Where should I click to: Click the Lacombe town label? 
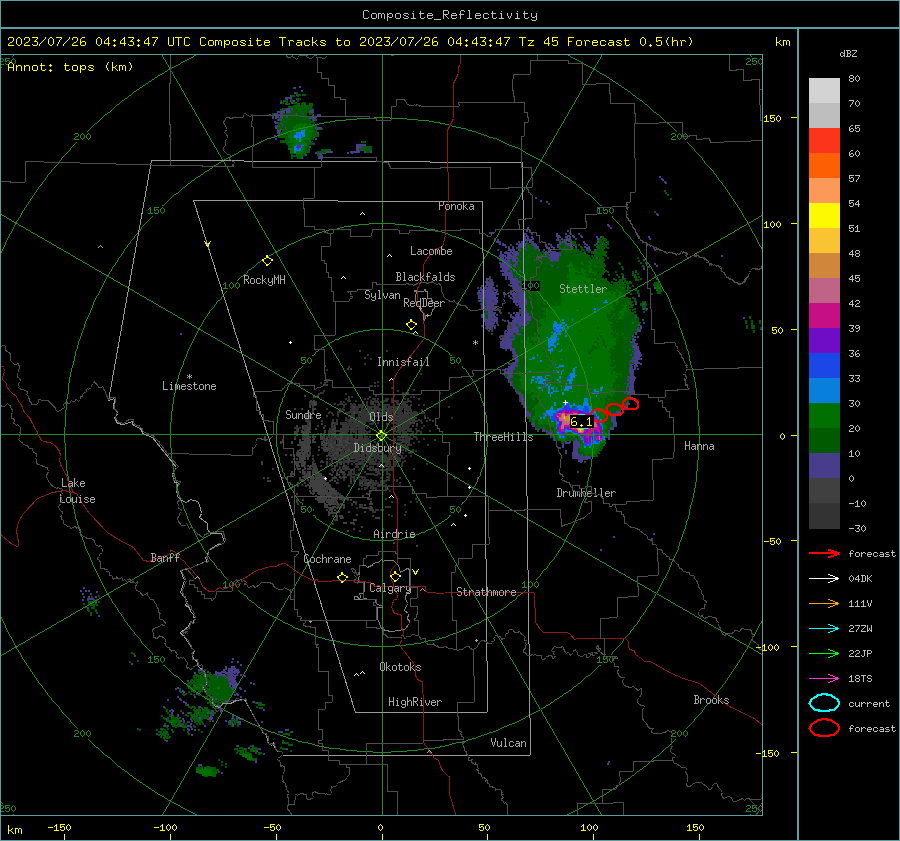tap(431, 251)
